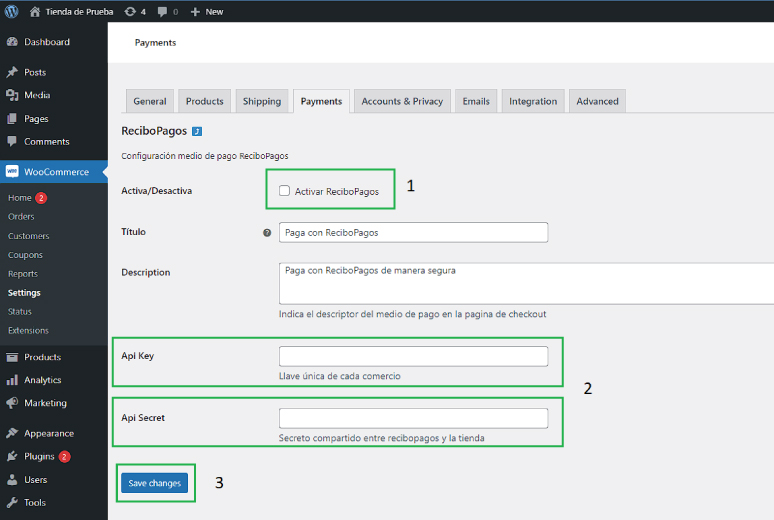This screenshot has height=520, width=774.
Task: Go to WooCommerce Home submenu
Action: pyautogui.click(x=20, y=198)
